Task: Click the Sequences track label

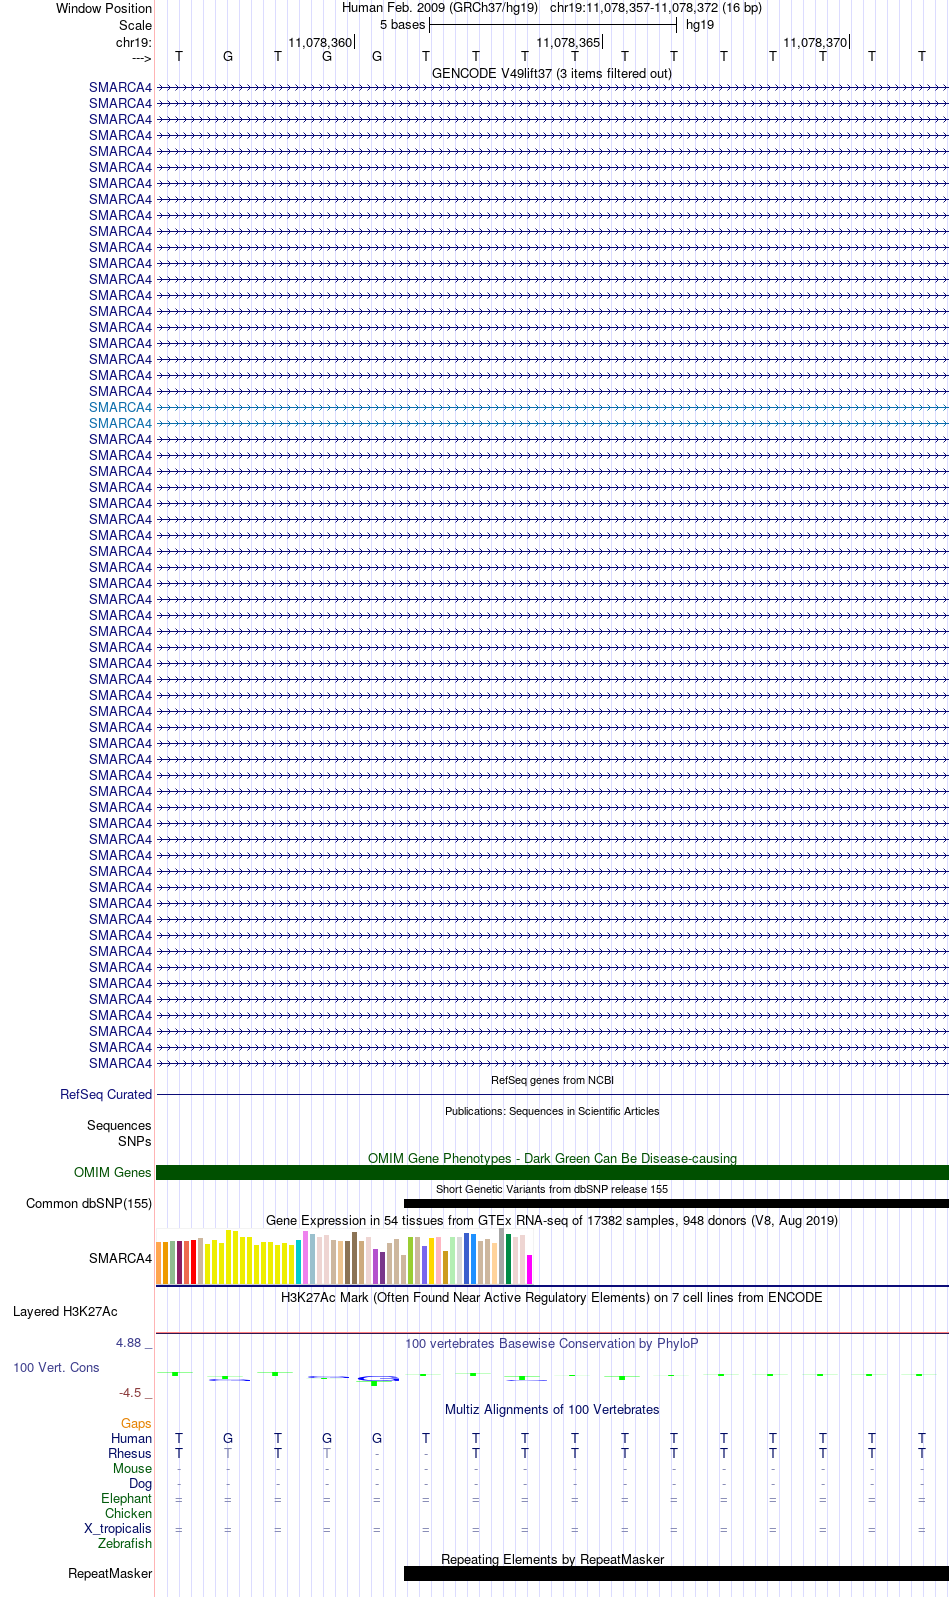Action: point(119,1125)
